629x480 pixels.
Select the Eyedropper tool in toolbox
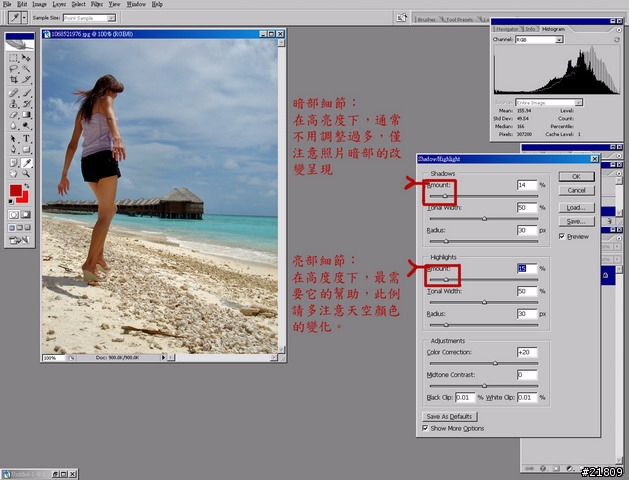tap(26, 163)
